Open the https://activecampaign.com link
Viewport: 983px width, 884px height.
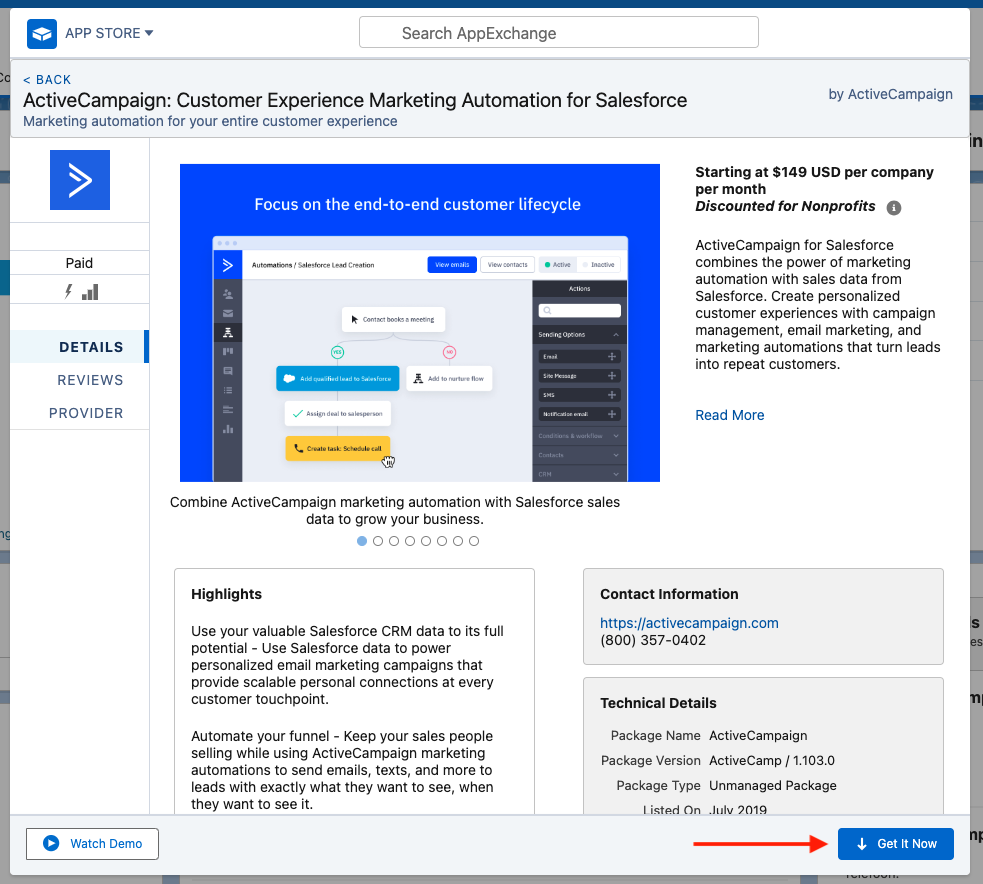tap(689, 623)
